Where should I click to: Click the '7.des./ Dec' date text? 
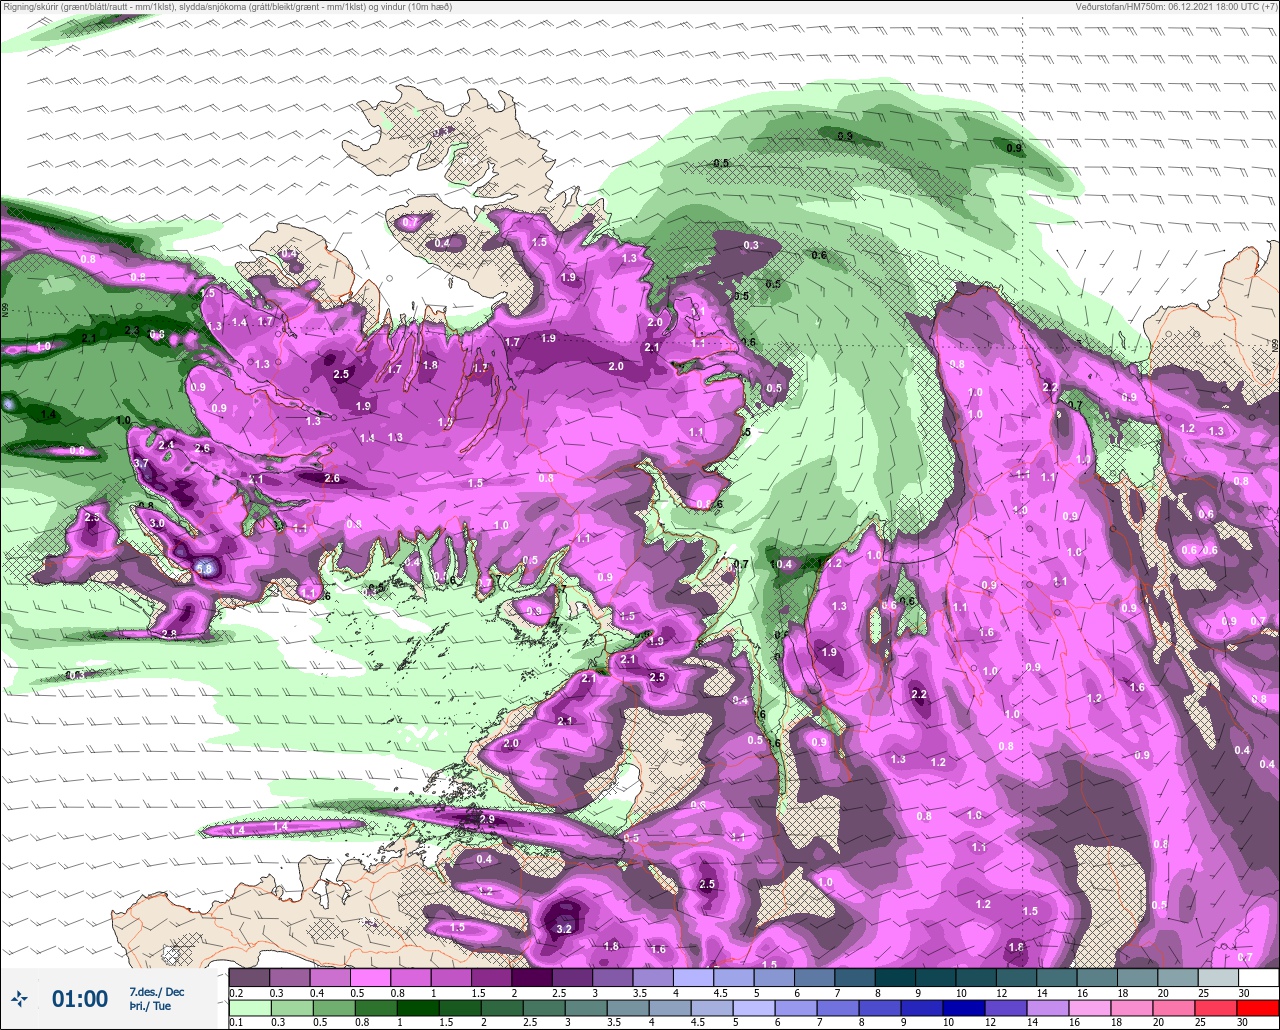point(157,991)
